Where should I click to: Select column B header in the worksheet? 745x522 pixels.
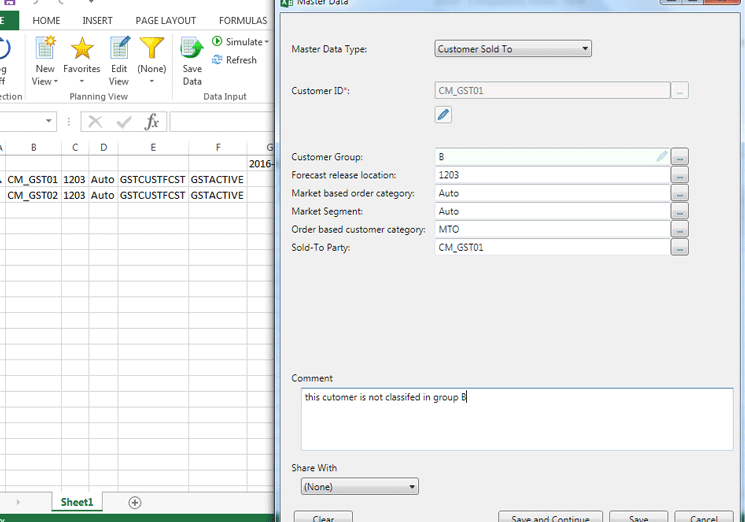(x=33, y=147)
